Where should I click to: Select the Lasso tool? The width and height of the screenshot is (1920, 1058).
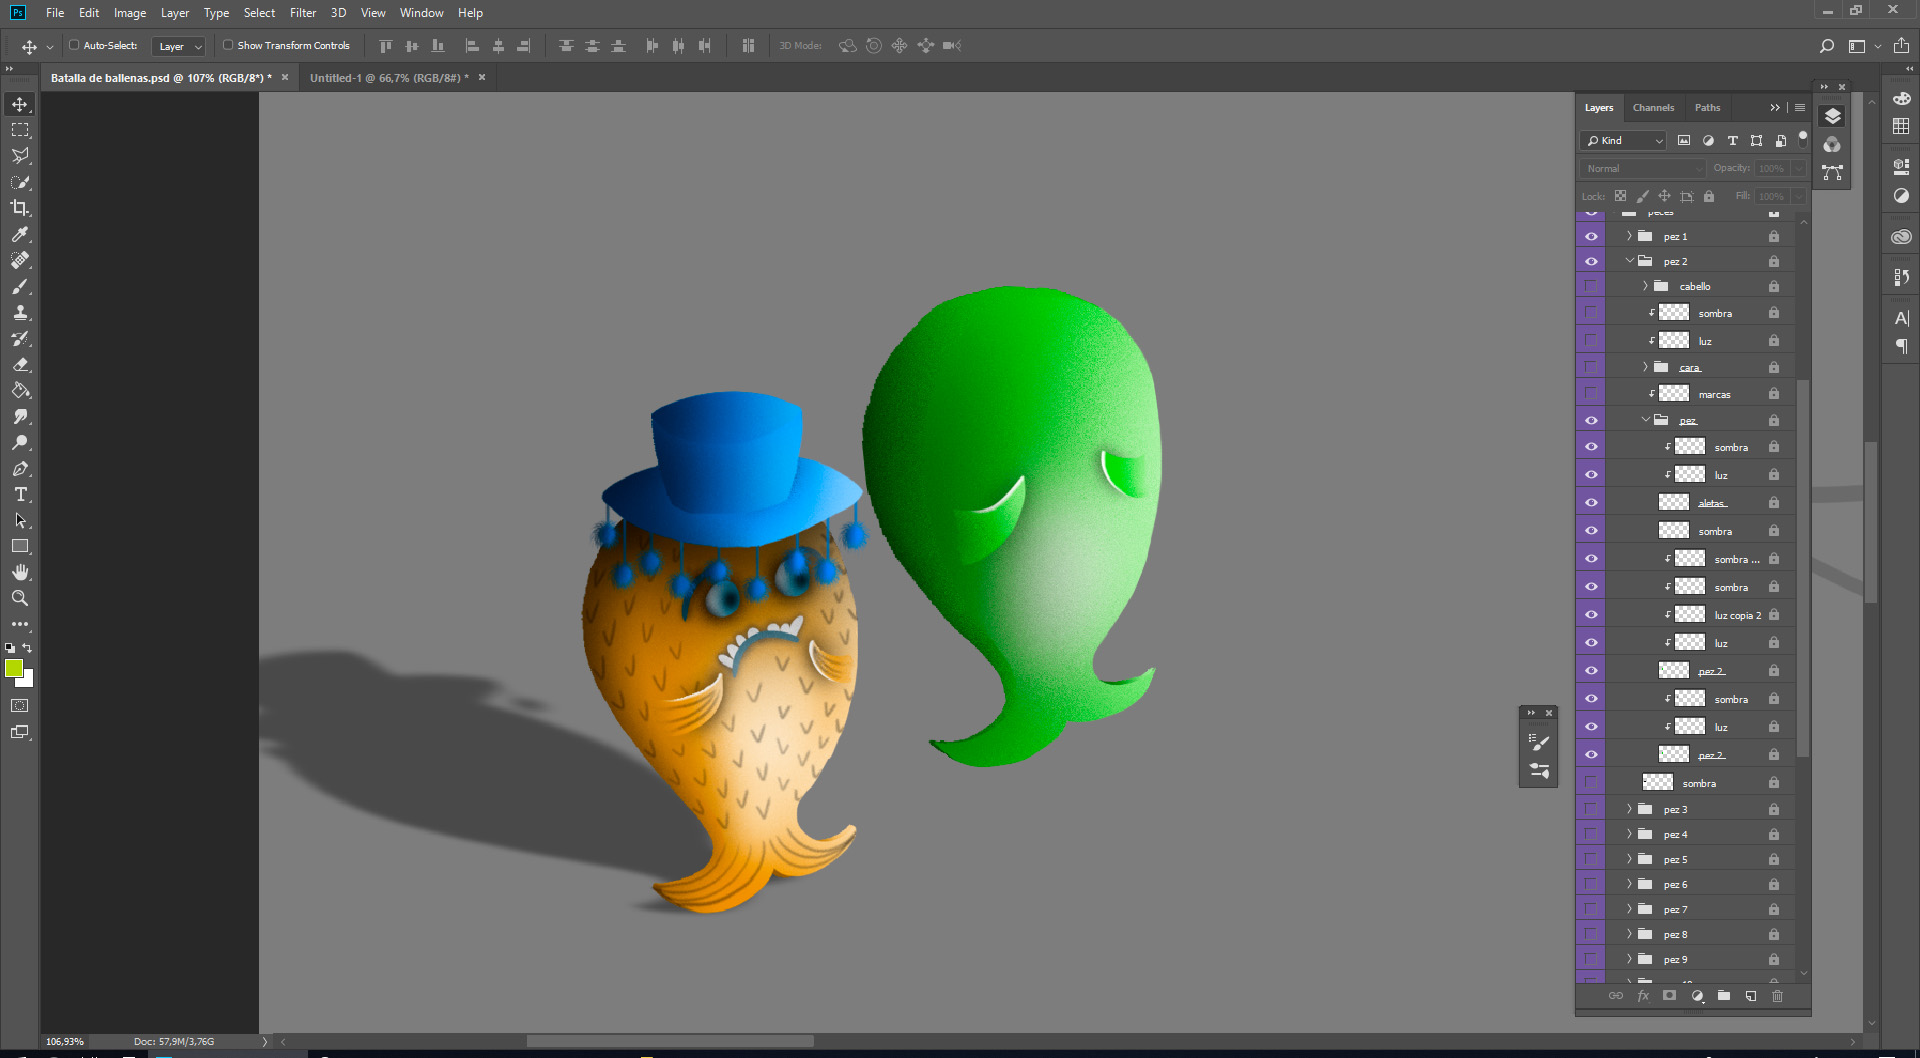coord(20,156)
